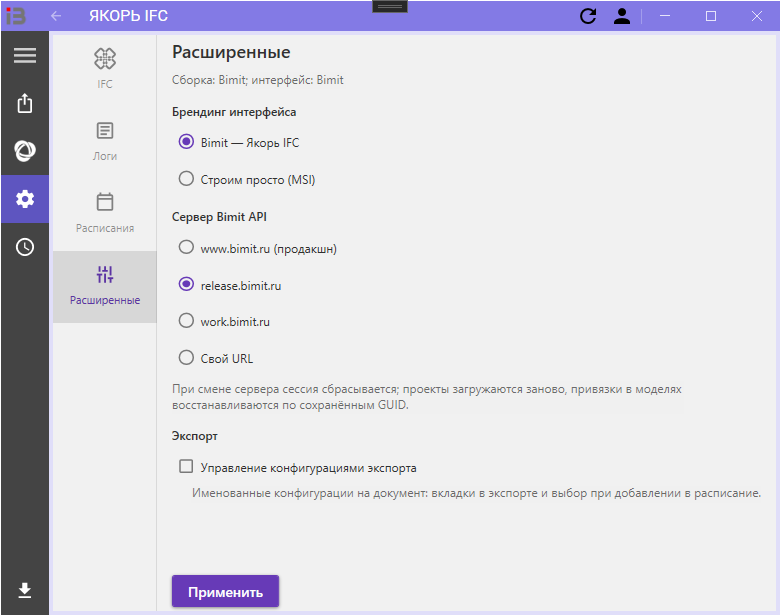
Task: Click the Экспорт section heading
Action: pos(195,436)
